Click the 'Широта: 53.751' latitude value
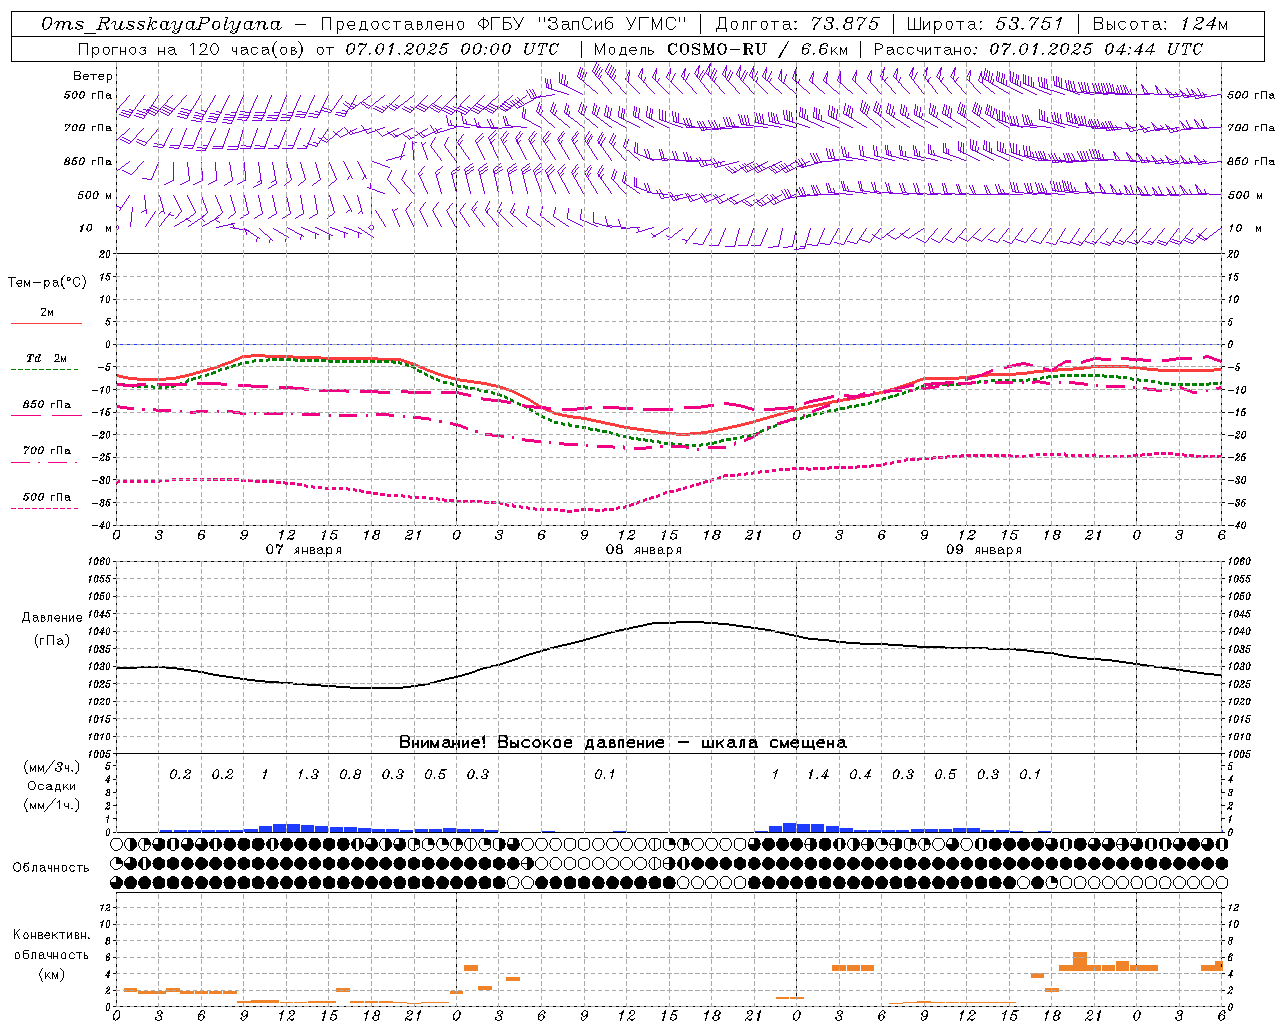The height and width of the screenshot is (1024, 1280). coord(986,24)
